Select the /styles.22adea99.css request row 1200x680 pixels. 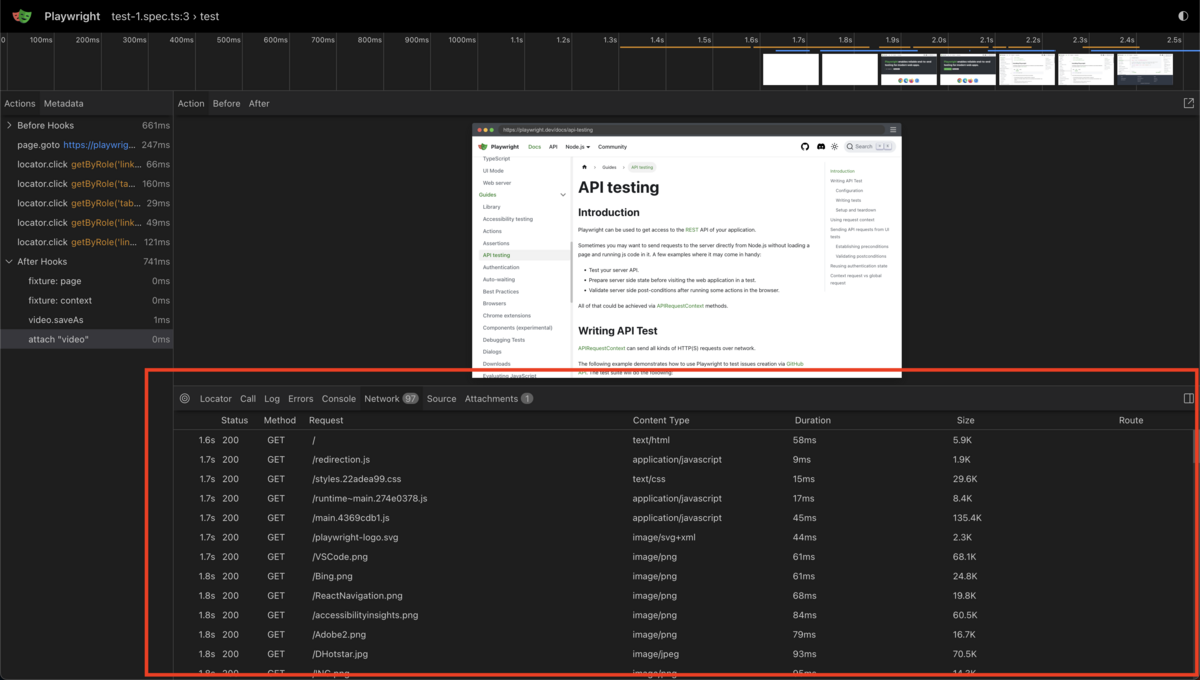[x=683, y=479]
